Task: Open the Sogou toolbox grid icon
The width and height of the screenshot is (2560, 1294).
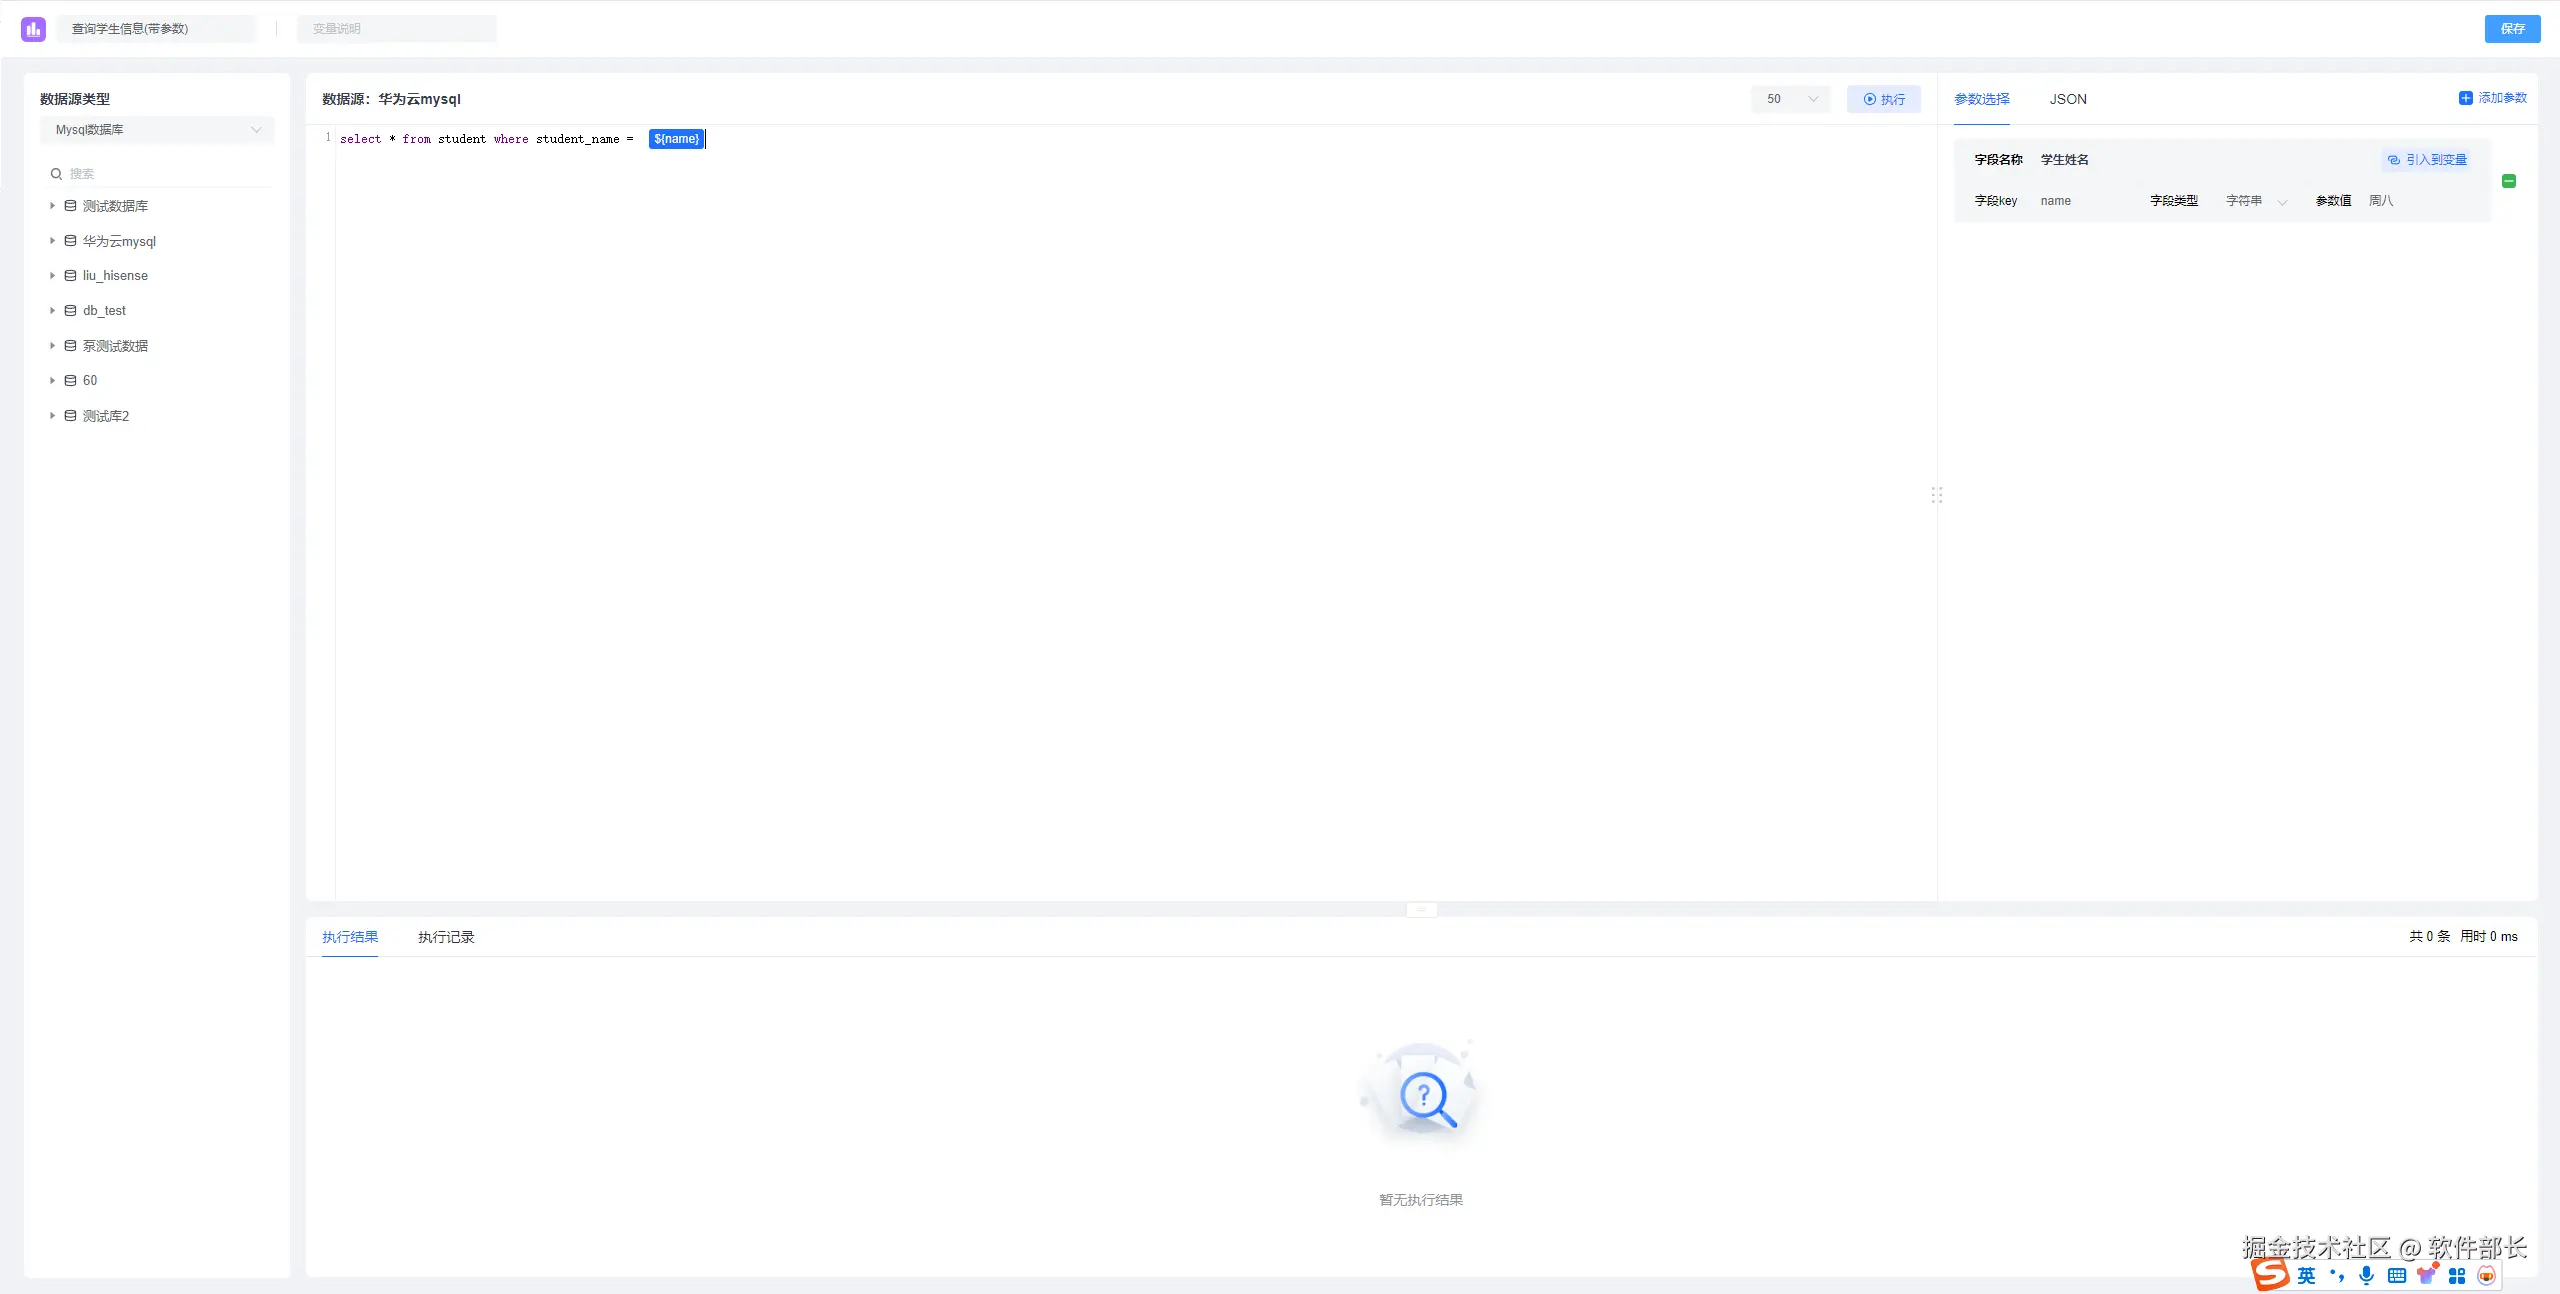Action: tap(2457, 1275)
